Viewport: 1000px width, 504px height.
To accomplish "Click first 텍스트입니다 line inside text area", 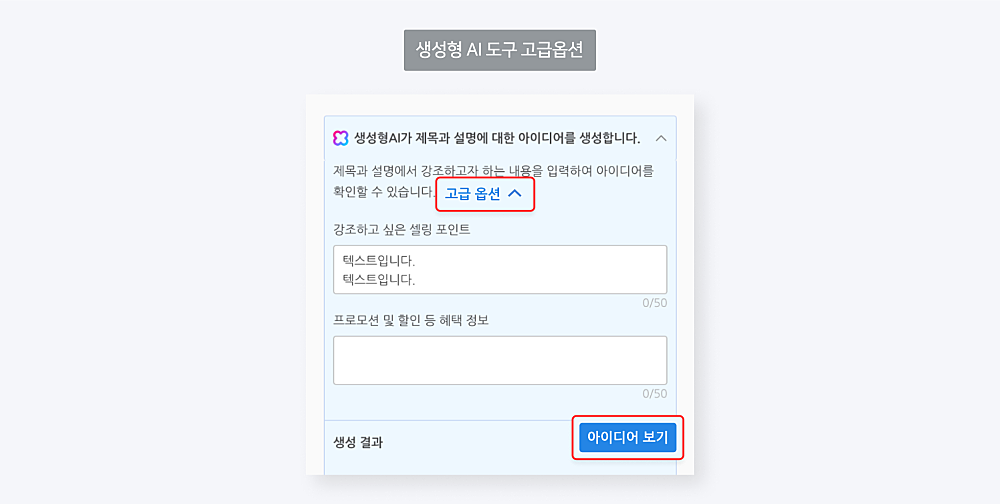I will pyautogui.click(x=379, y=261).
